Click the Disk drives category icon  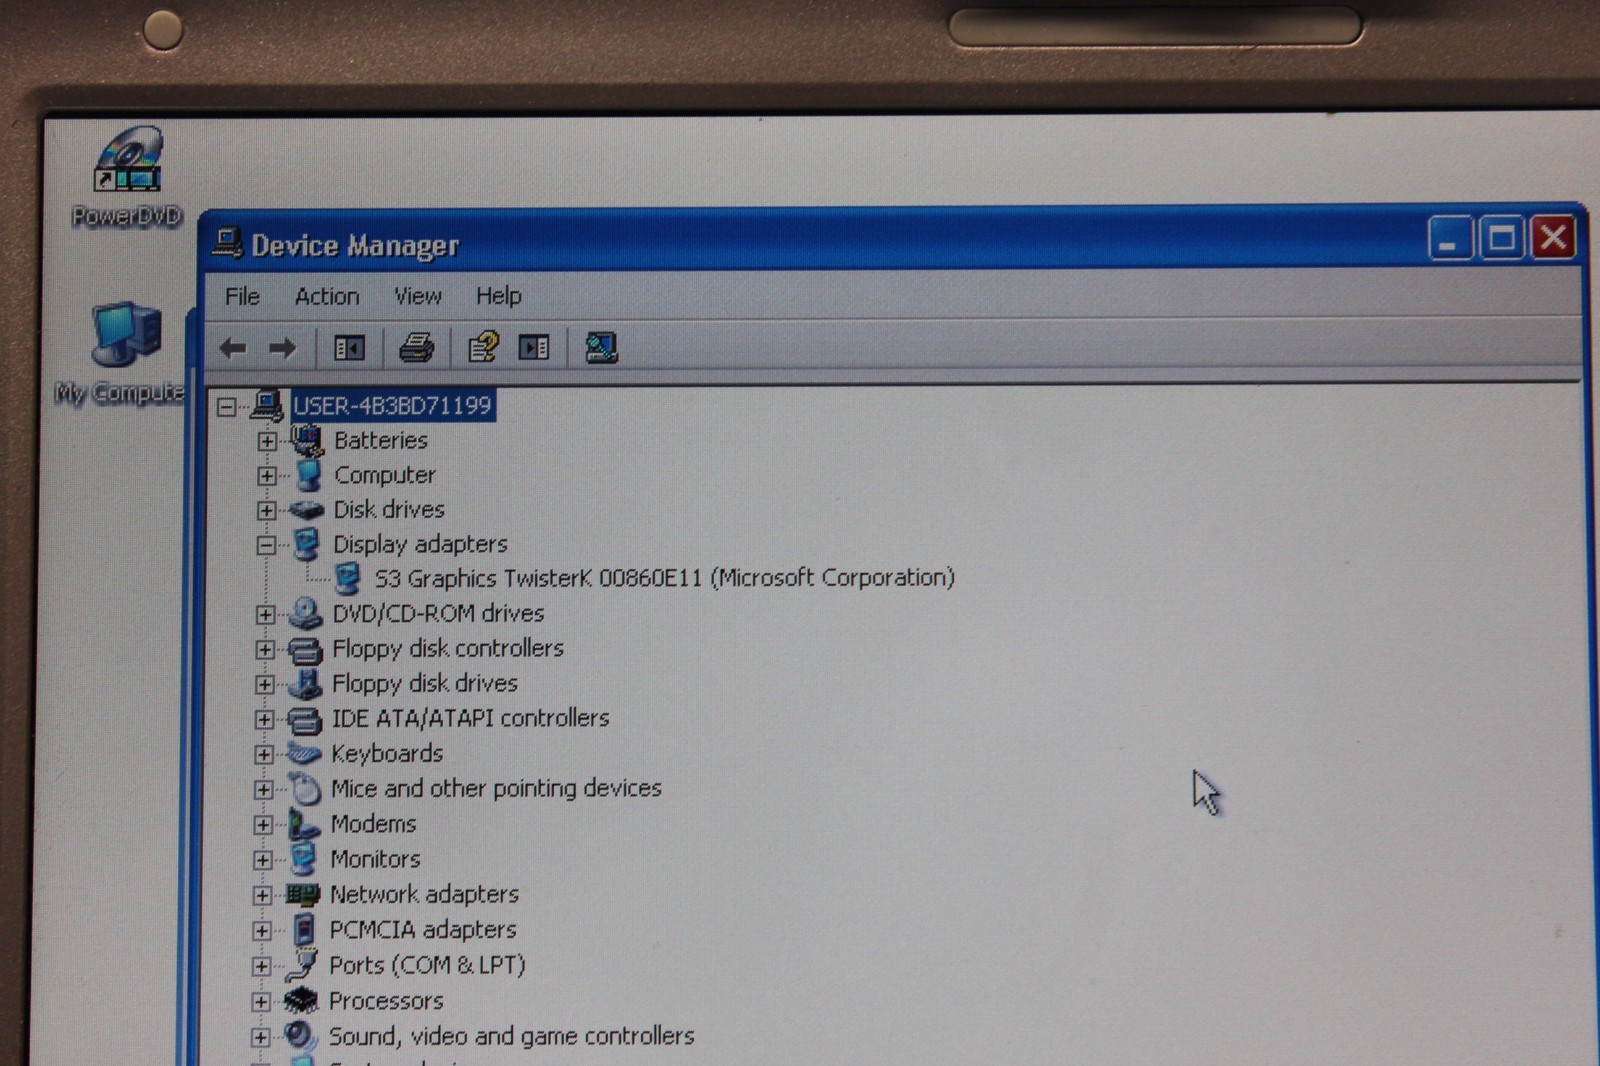pos(307,510)
